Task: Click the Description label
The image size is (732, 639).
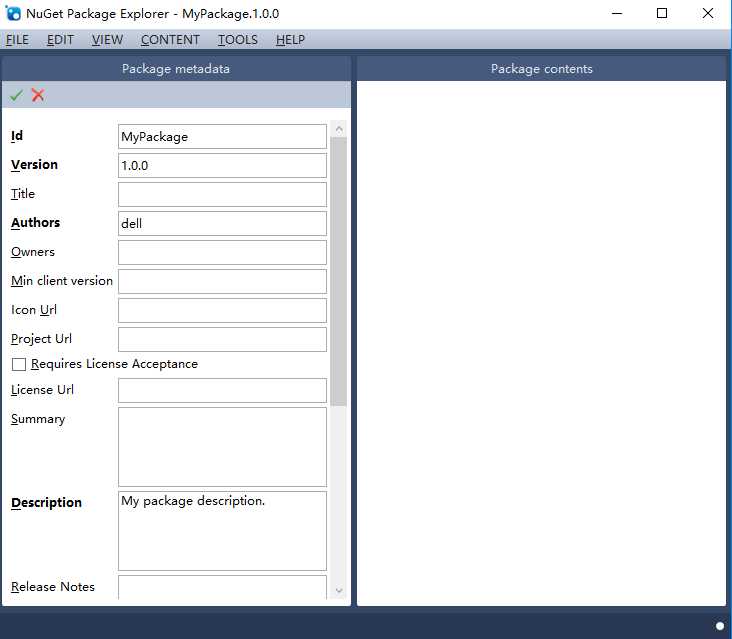Action: click(46, 503)
